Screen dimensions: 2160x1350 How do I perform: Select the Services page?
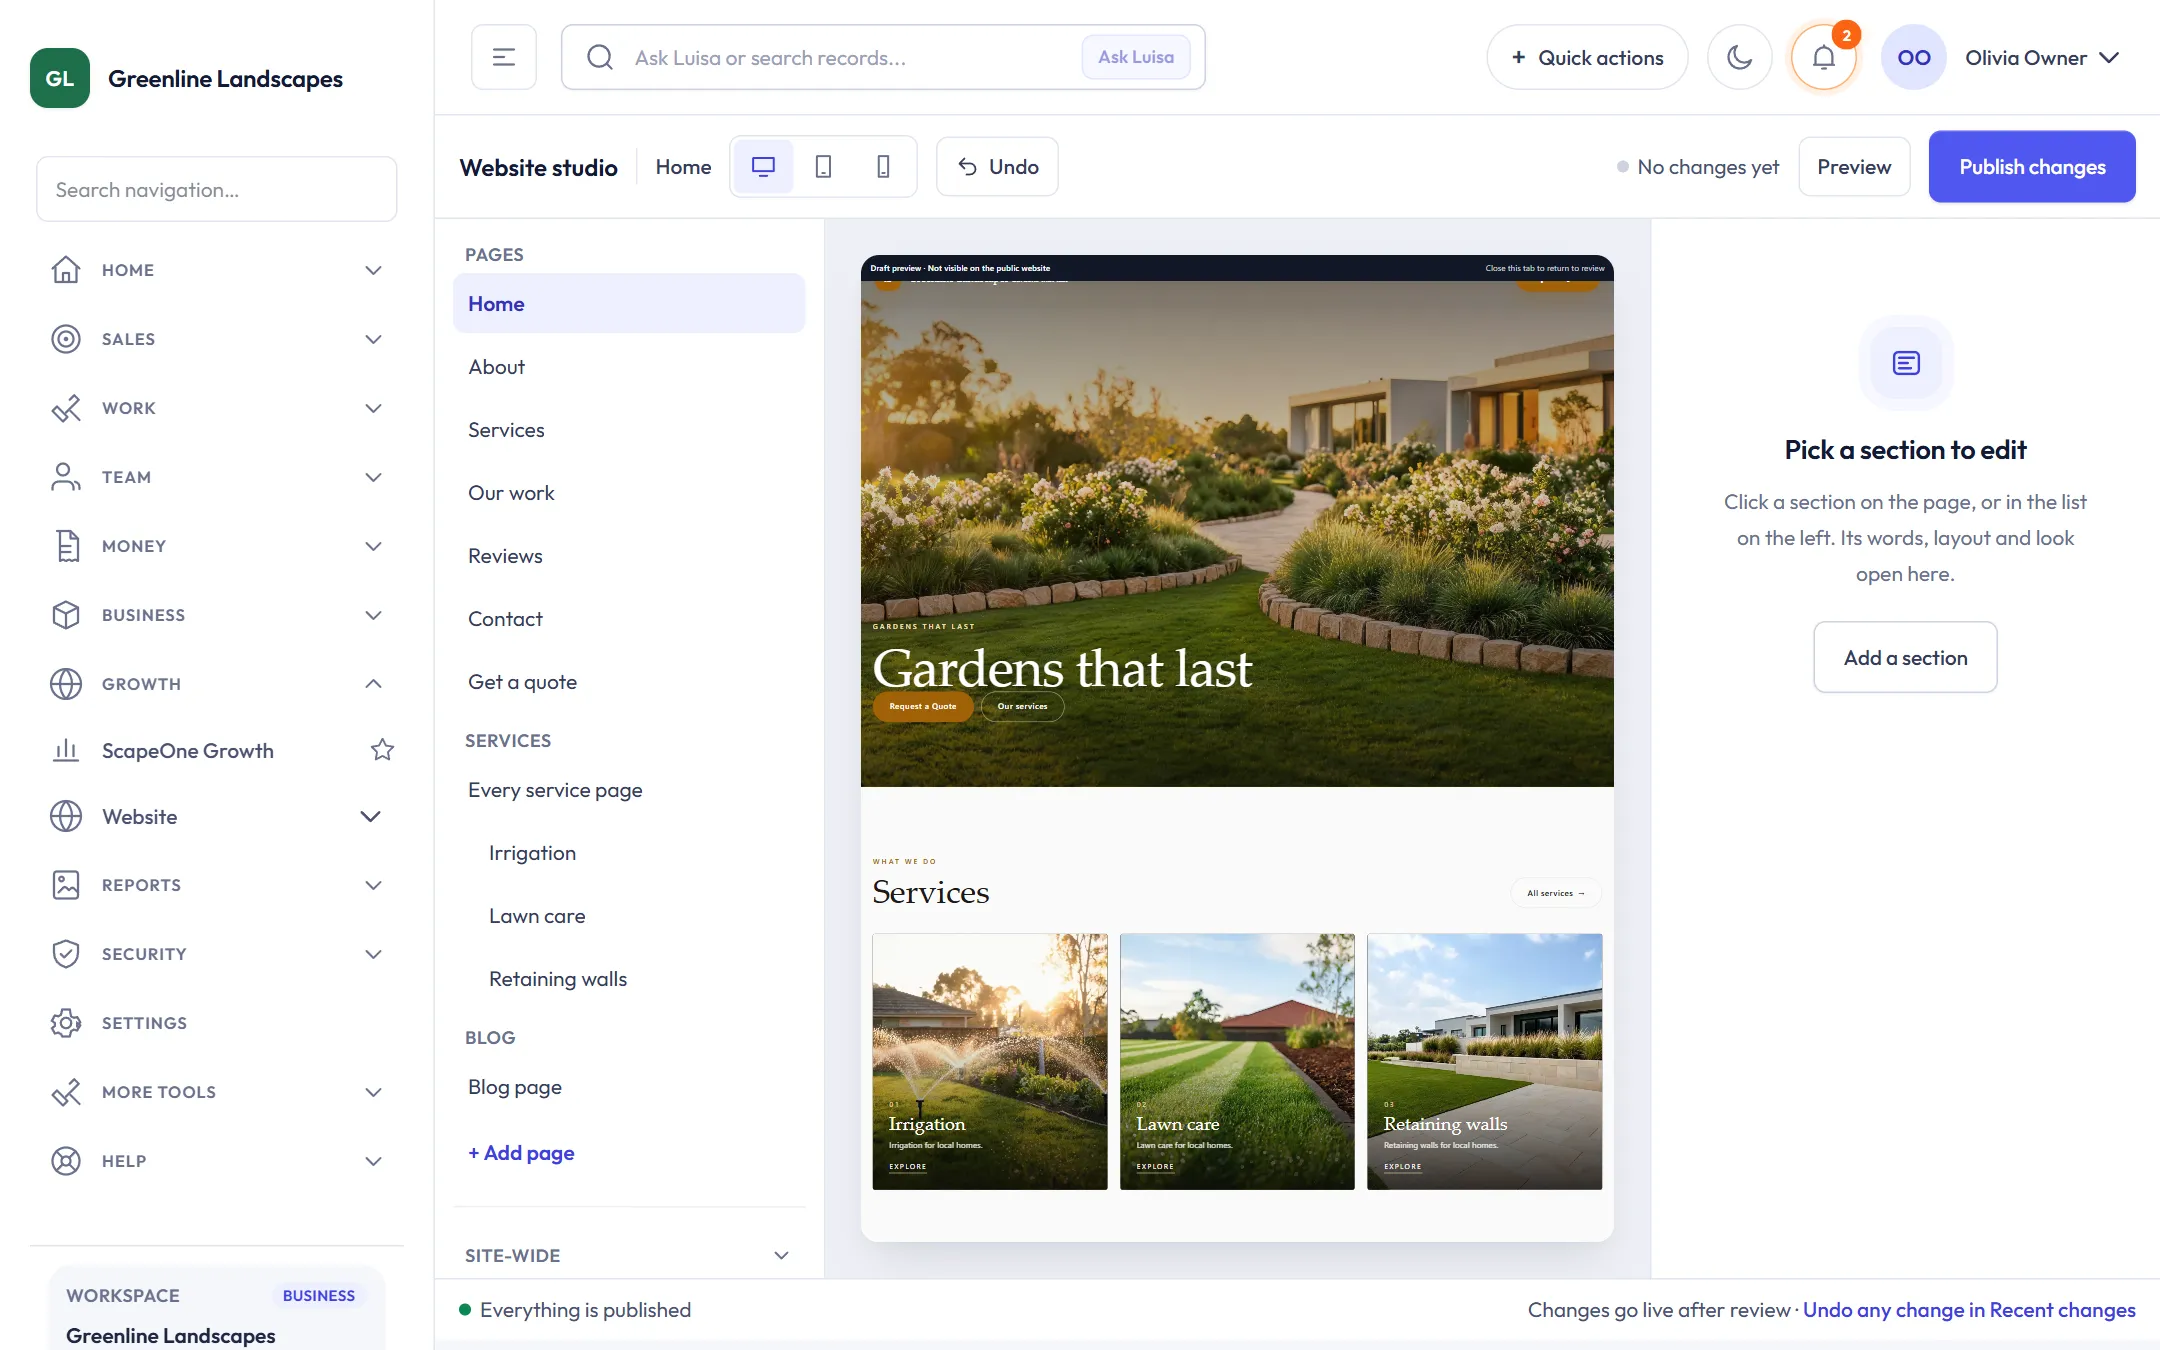point(629,430)
